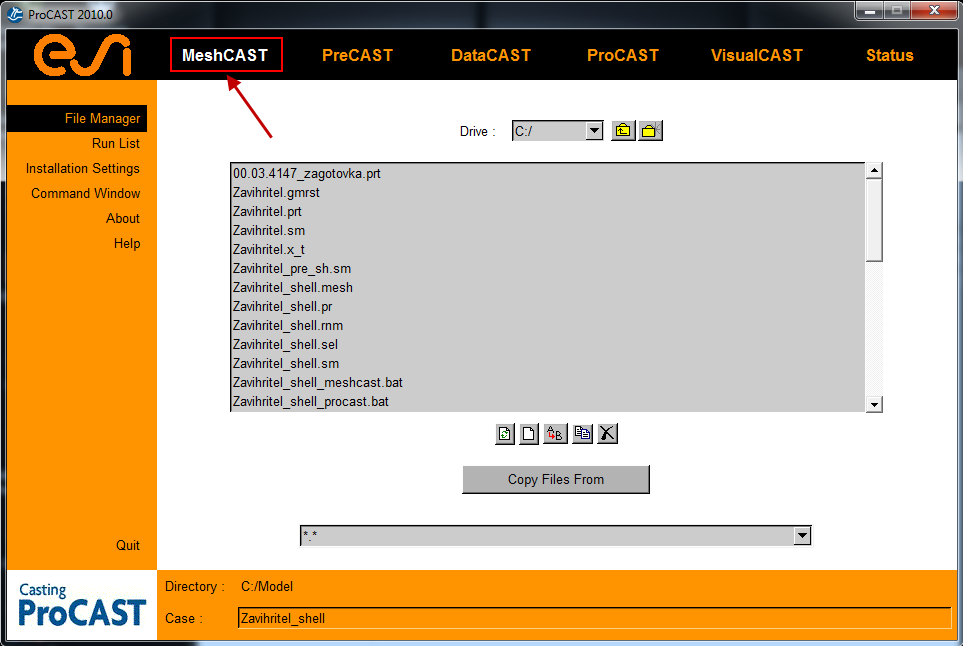
Task: Close the ProCAST 2010.0 window
Action: (x=934, y=10)
